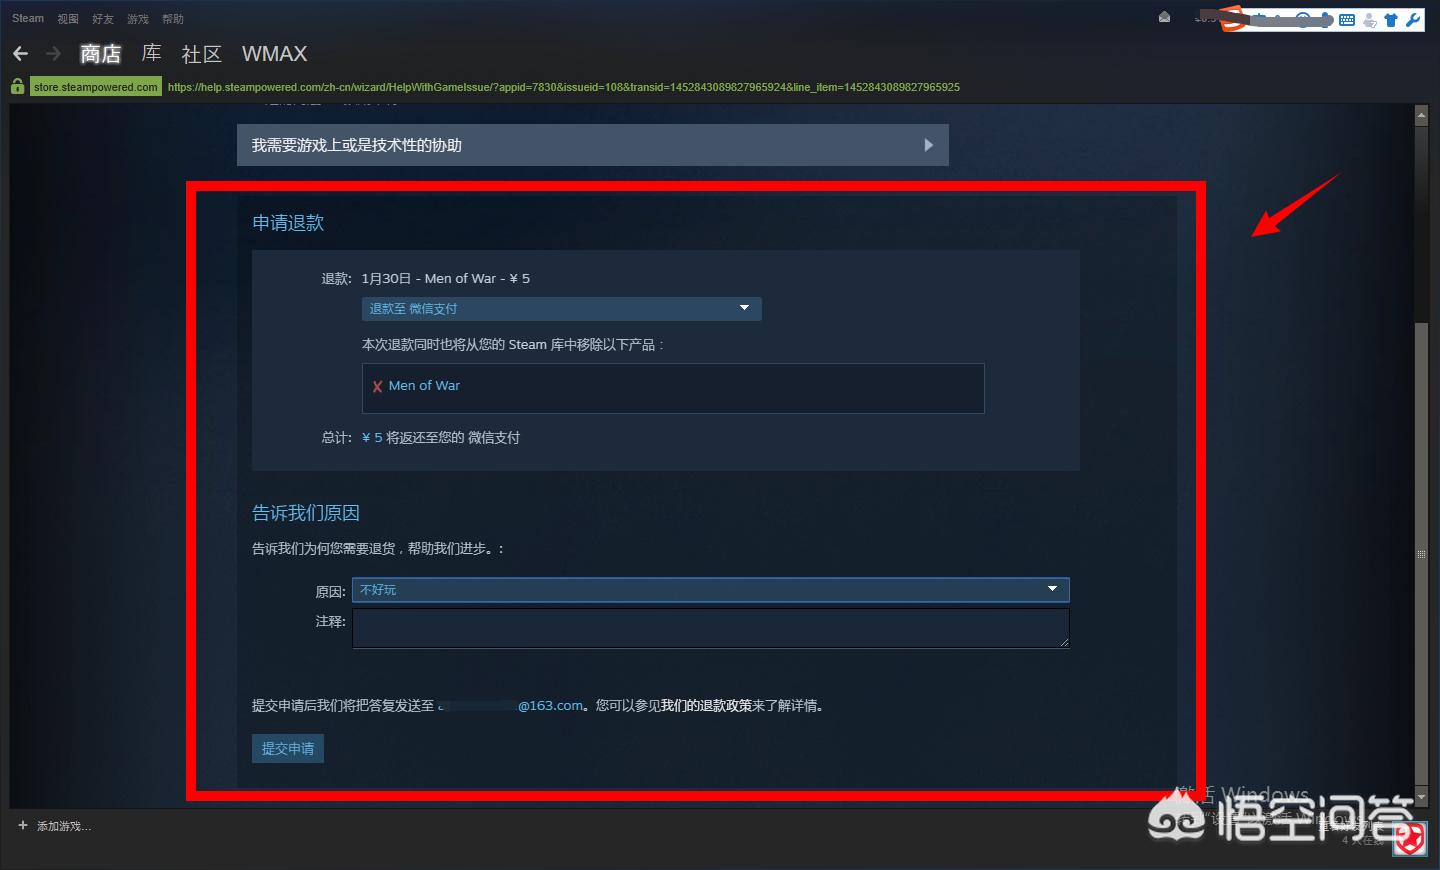Open the 好友 friends menu
1440x870 pixels.
[x=103, y=19]
